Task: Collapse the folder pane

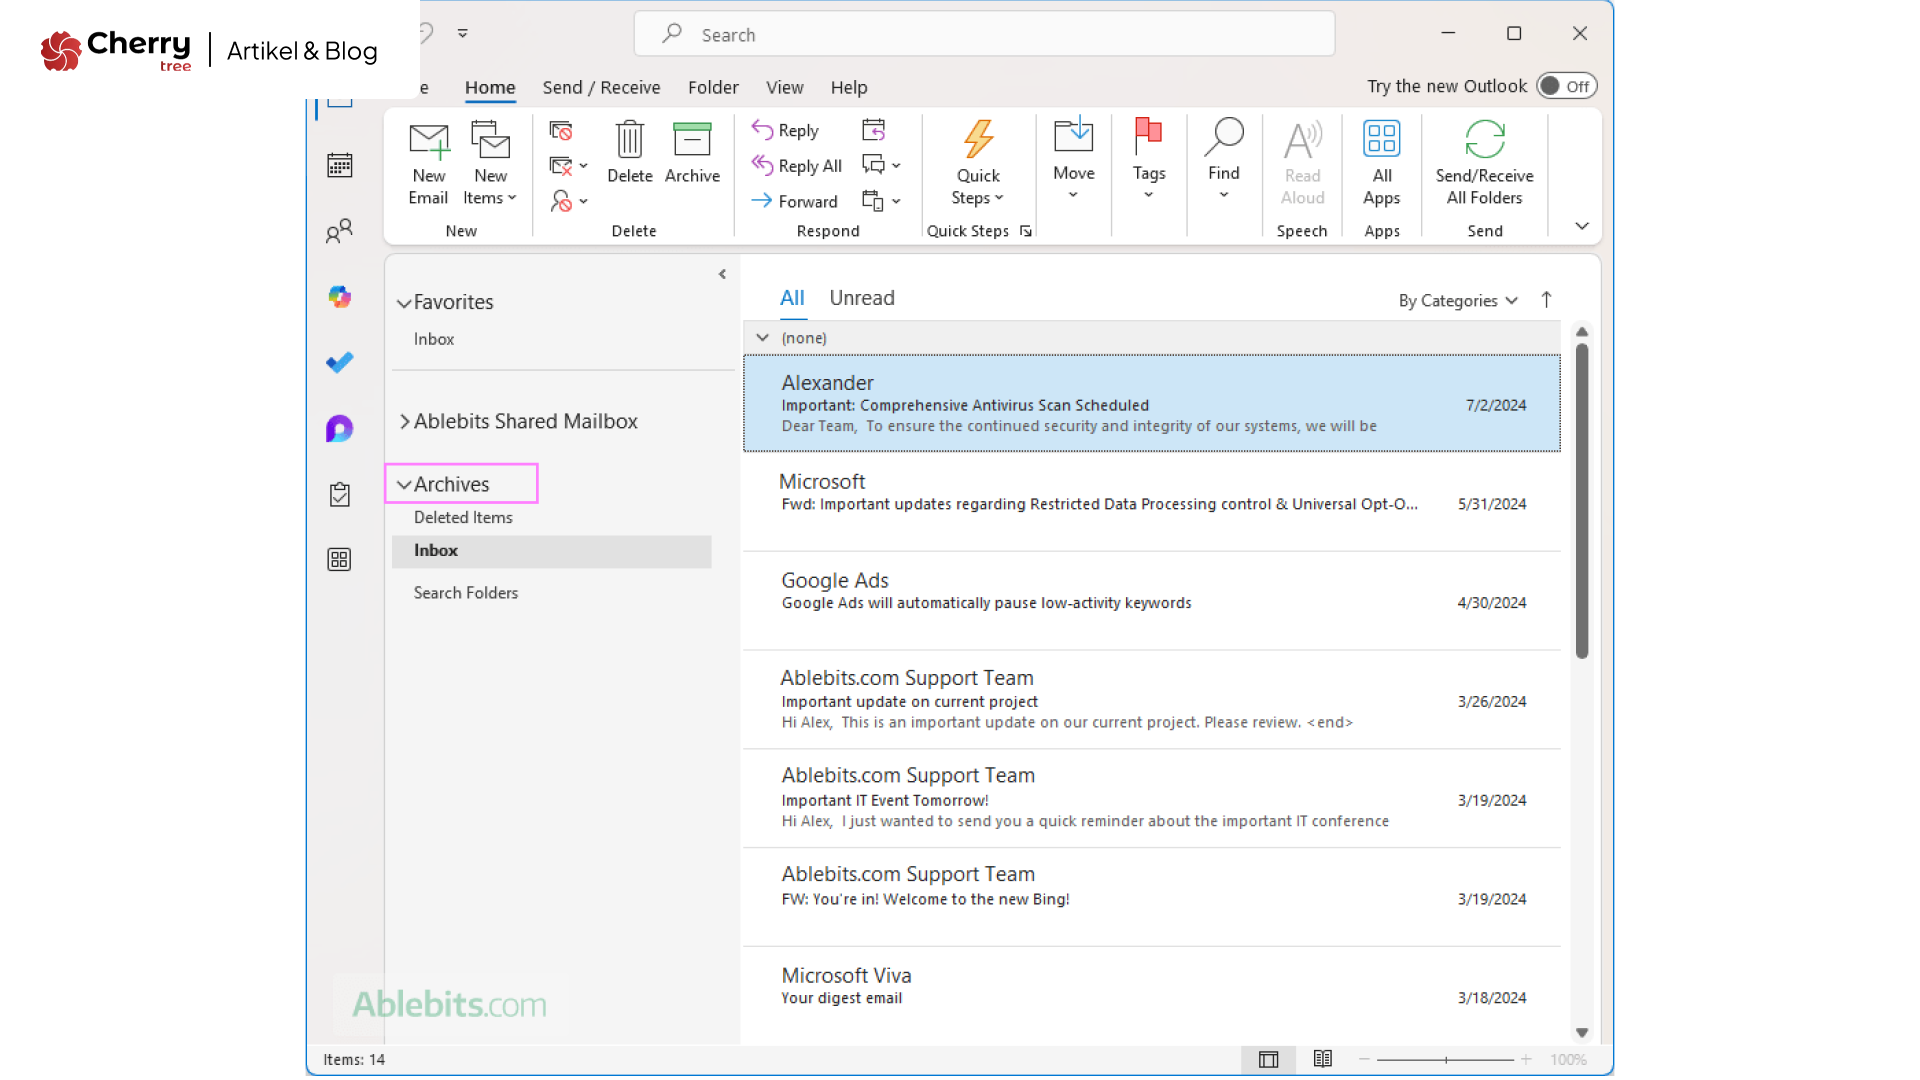Action: click(722, 274)
